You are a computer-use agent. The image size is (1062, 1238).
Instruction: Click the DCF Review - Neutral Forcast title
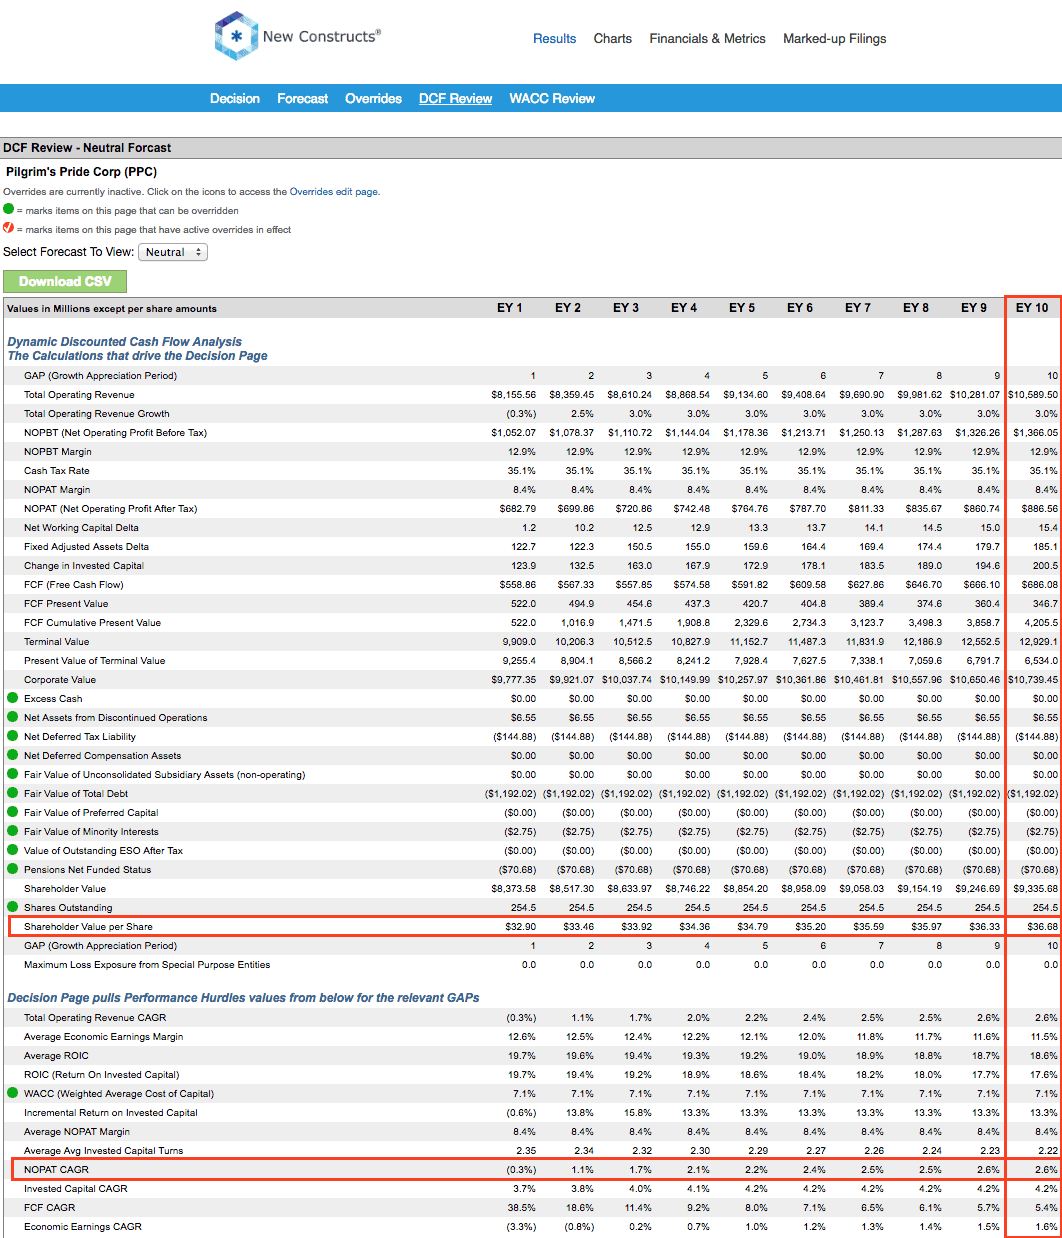click(87, 148)
